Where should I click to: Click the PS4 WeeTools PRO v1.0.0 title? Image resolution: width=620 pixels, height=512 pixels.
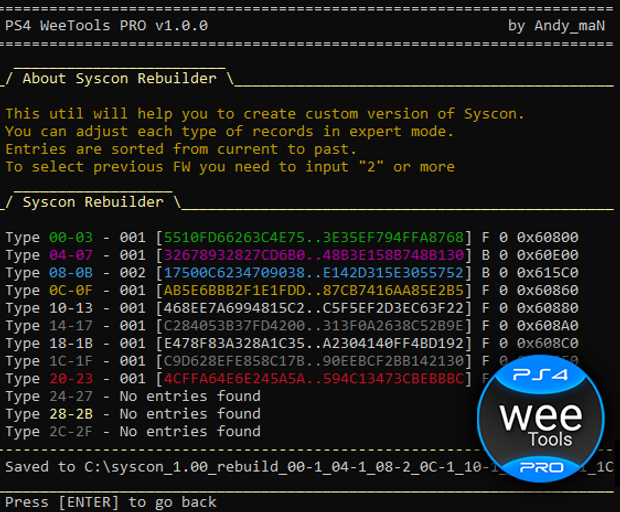(x=107, y=25)
